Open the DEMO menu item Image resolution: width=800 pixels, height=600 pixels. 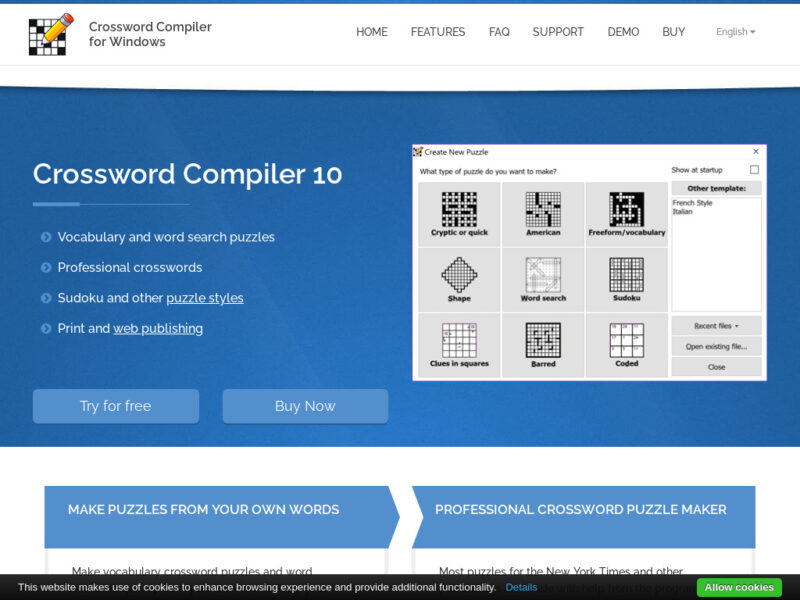[623, 32]
